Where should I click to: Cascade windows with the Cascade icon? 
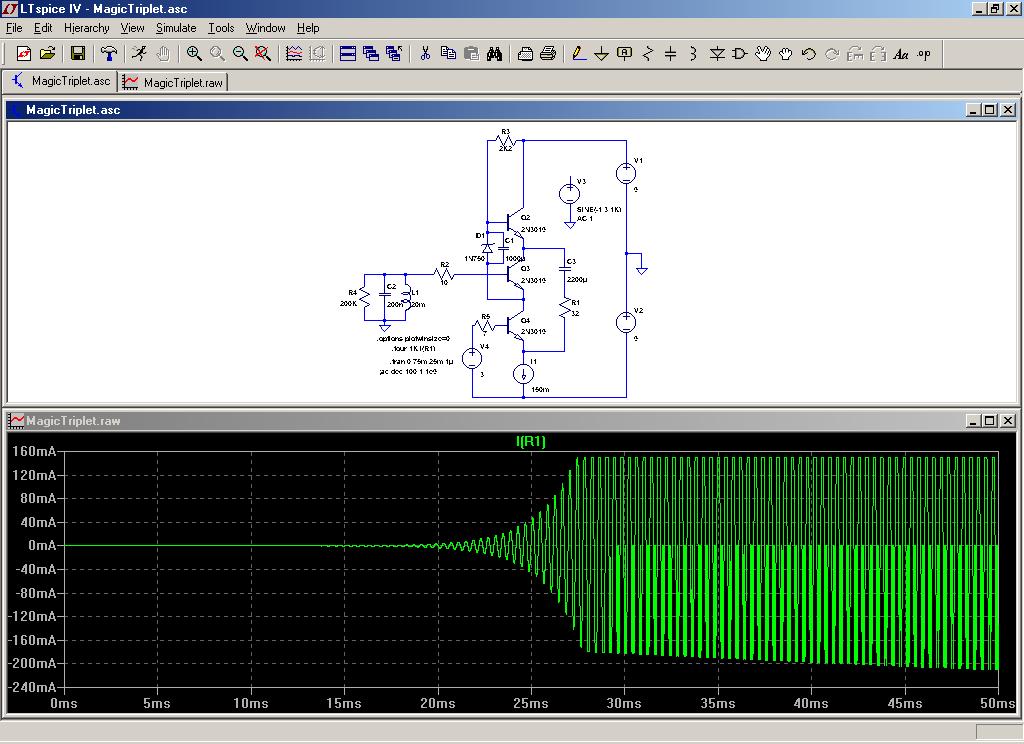click(371, 54)
